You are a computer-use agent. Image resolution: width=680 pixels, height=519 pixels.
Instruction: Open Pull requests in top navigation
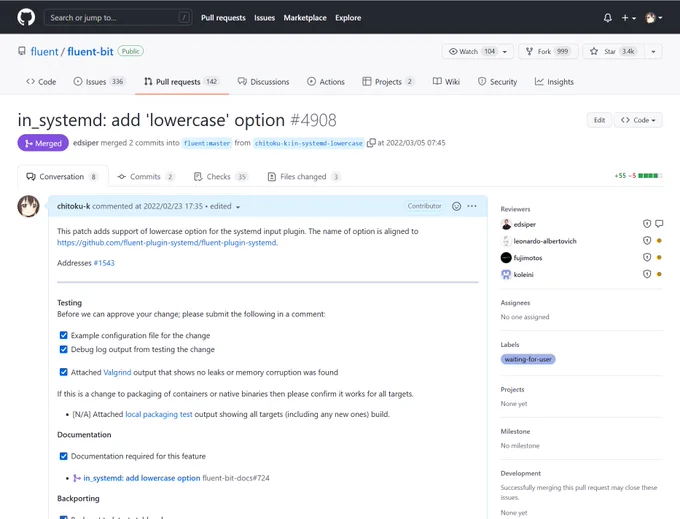click(x=223, y=18)
